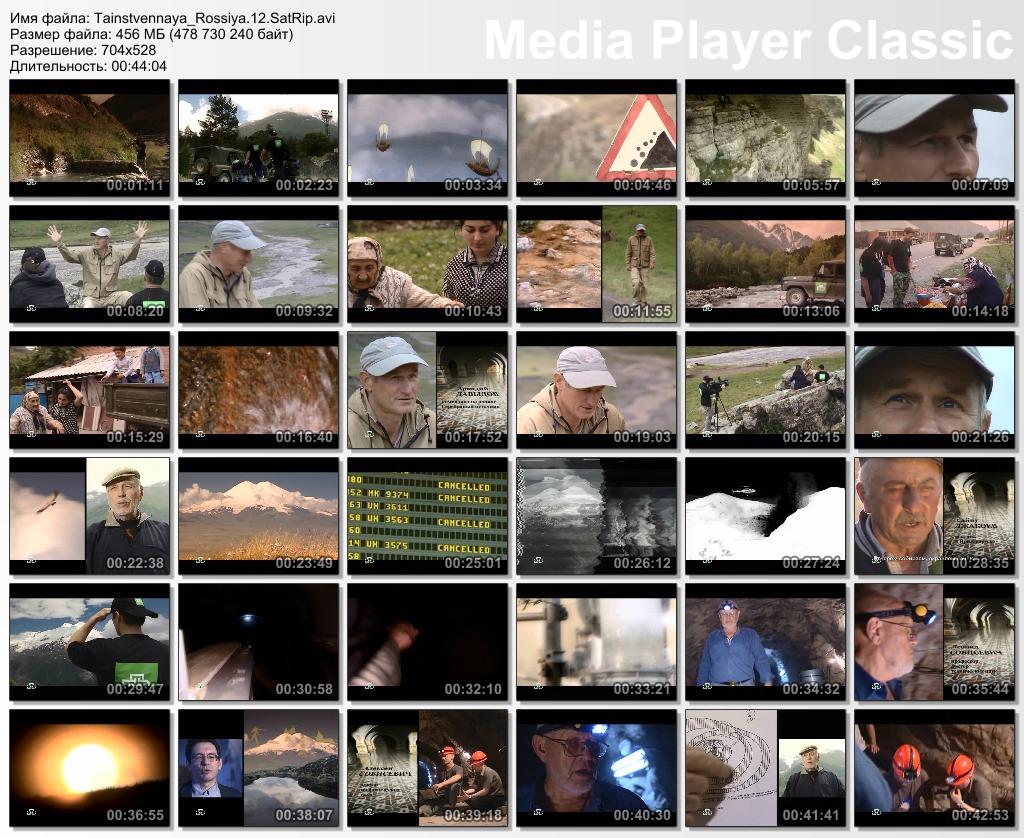Click the bright sun thumbnail at 00:36:55
The width and height of the screenshot is (1024, 838).
(90, 768)
